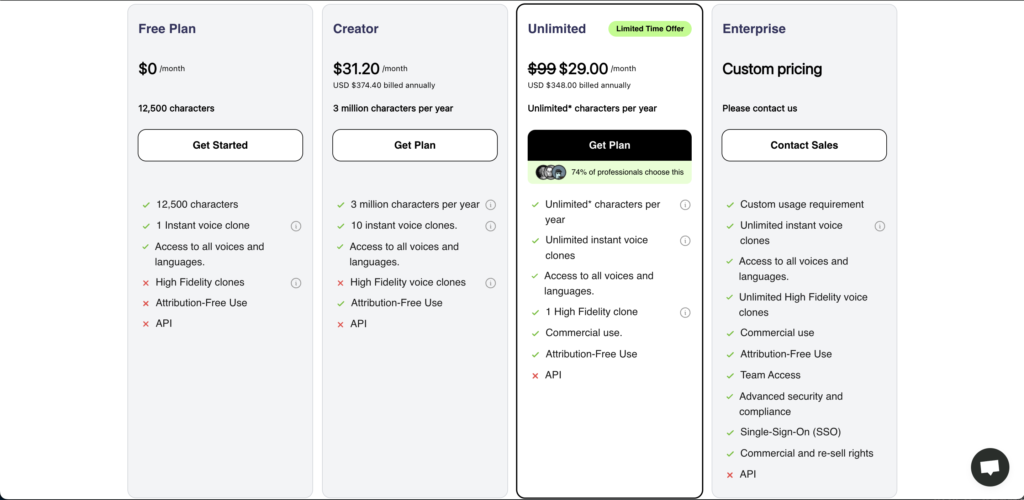Click the Please contact us text

click(x=759, y=108)
